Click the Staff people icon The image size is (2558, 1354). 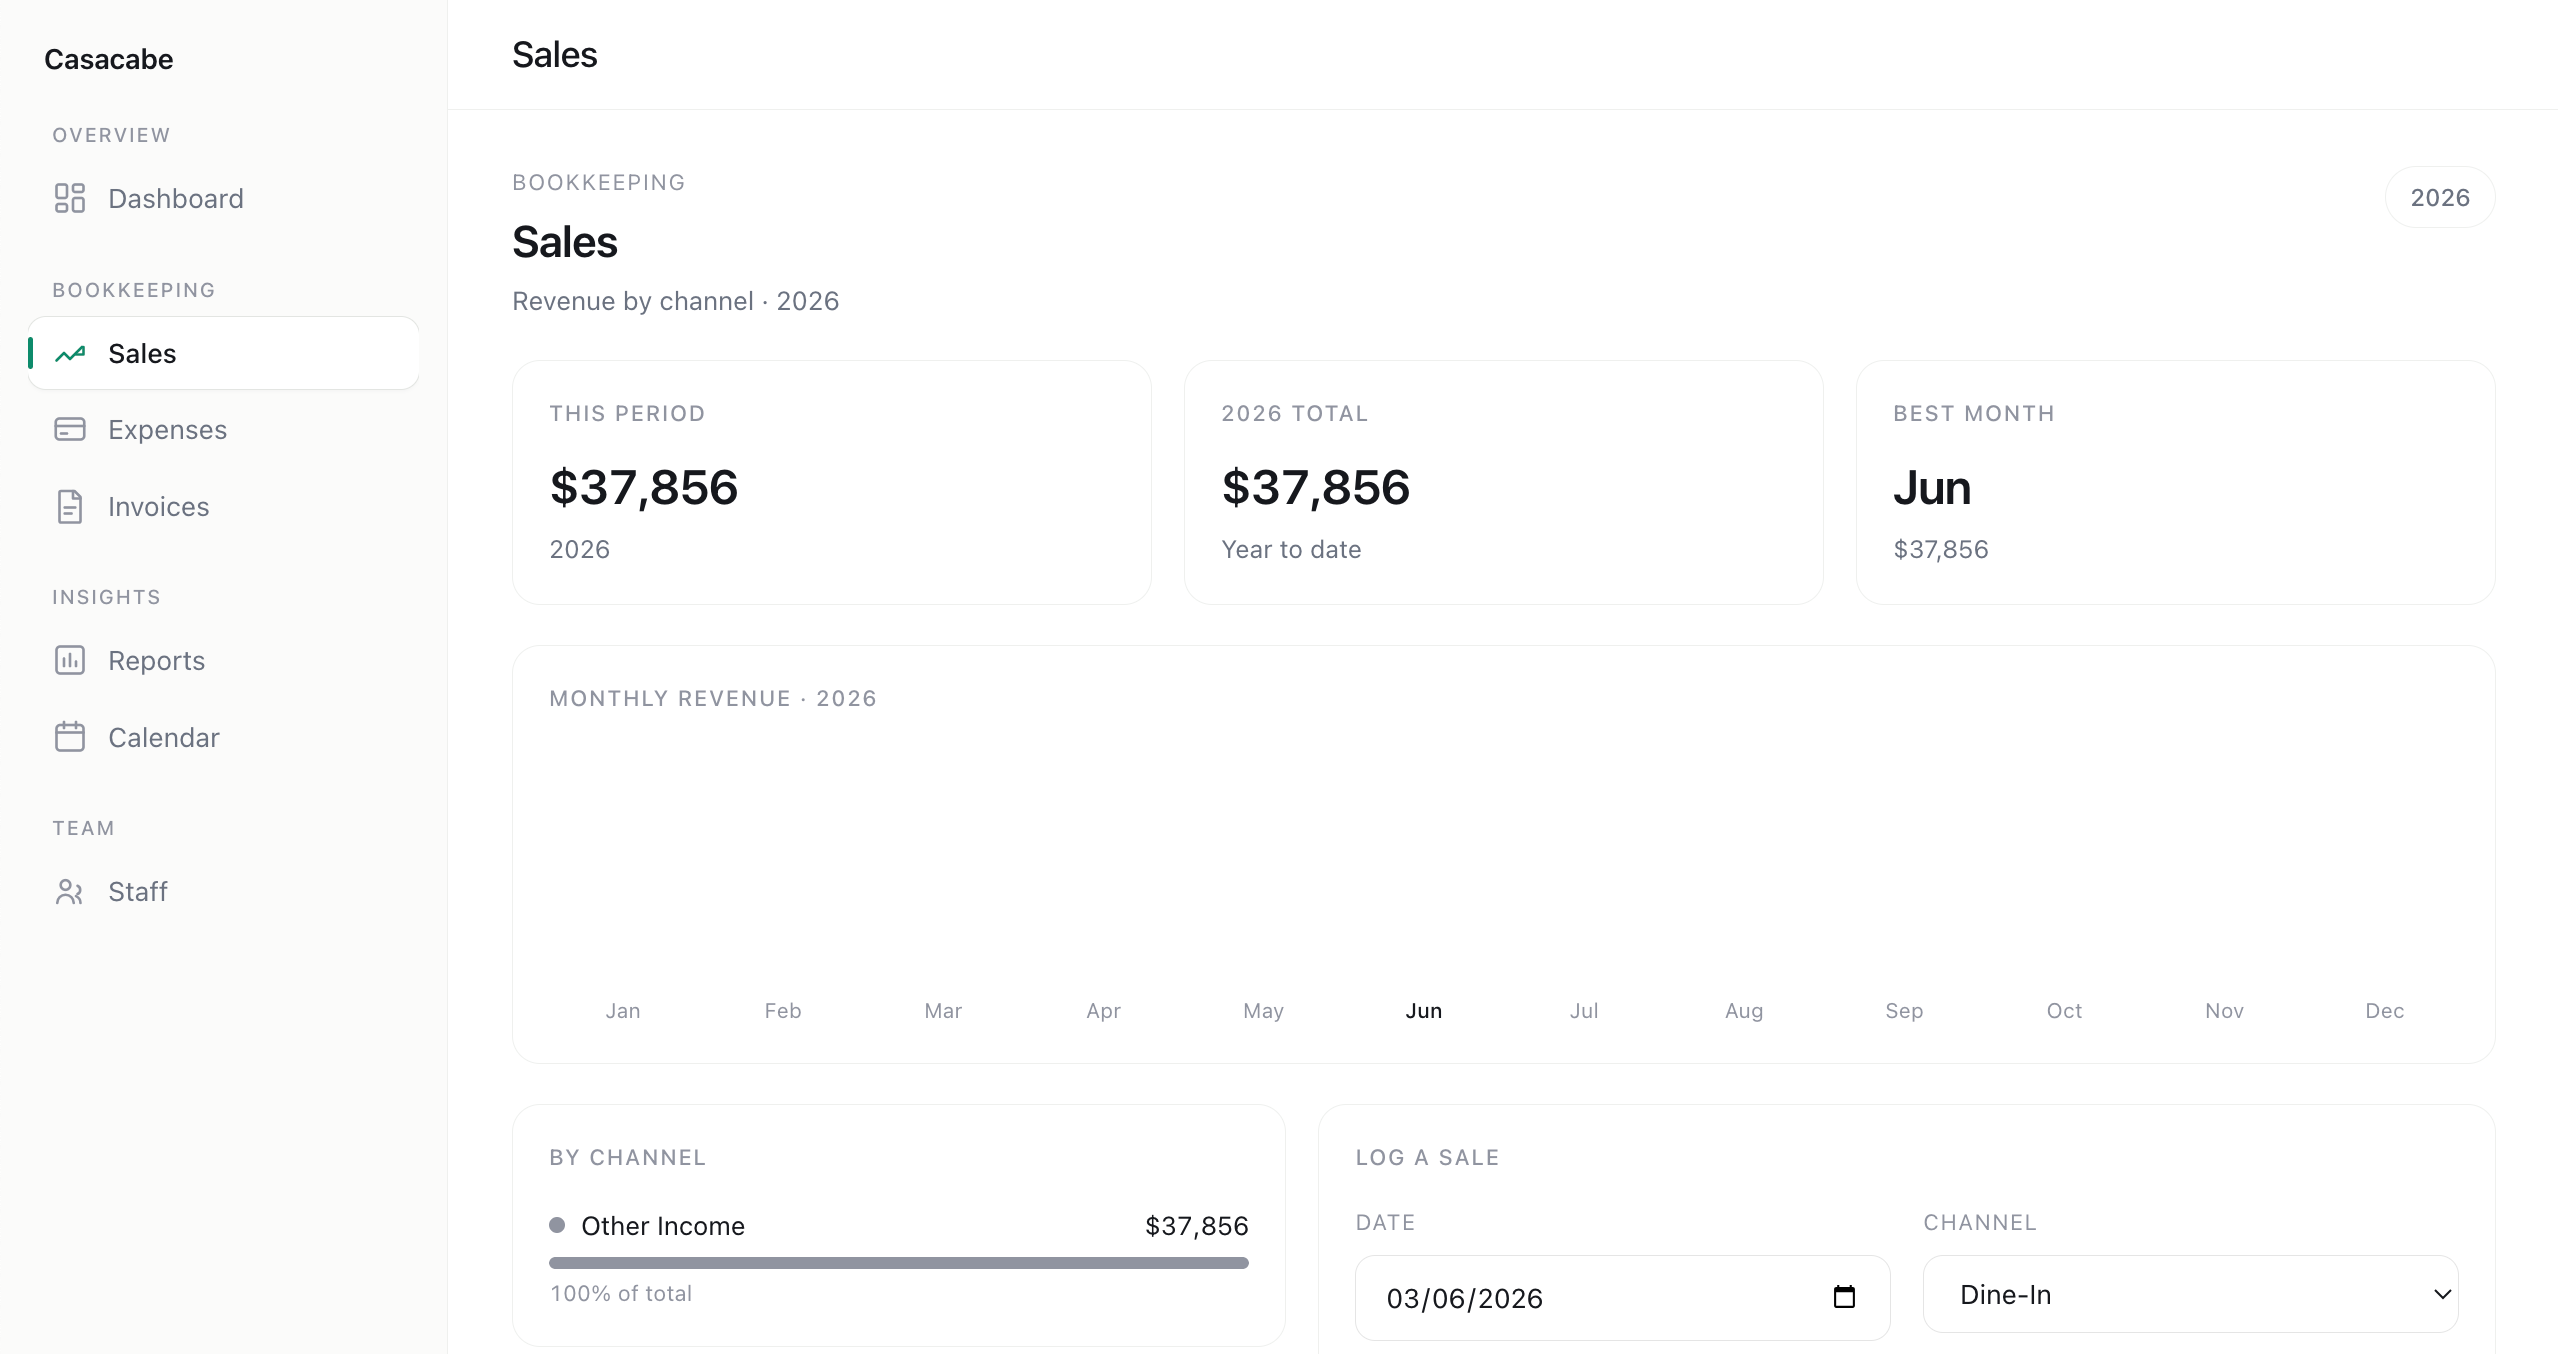[x=70, y=891]
